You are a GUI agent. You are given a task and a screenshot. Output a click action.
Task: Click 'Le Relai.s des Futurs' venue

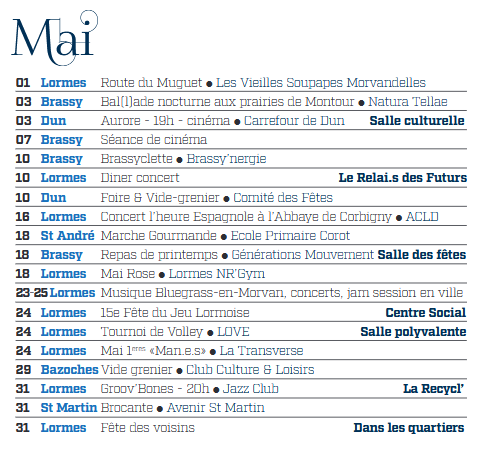click(x=403, y=178)
